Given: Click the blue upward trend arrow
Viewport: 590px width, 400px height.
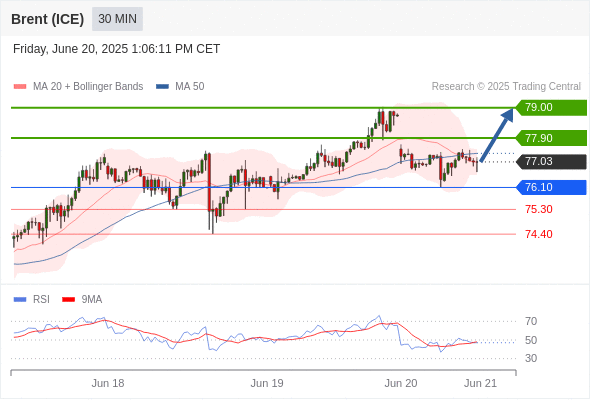Looking at the screenshot, I should [x=497, y=135].
